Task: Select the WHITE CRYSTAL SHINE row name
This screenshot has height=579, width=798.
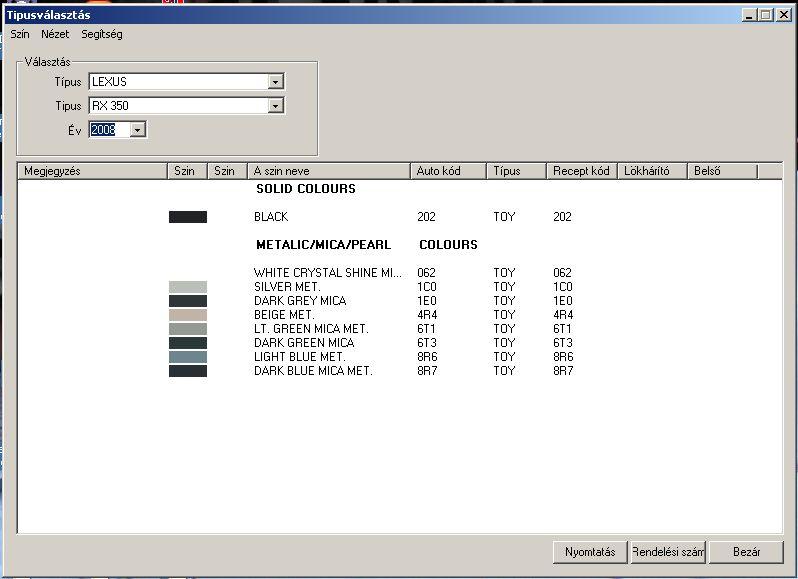Action: click(327, 273)
